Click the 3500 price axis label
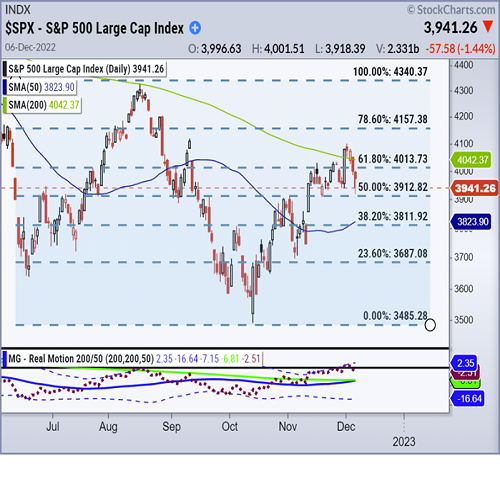Screen dimensions: 500x500 point(464,320)
